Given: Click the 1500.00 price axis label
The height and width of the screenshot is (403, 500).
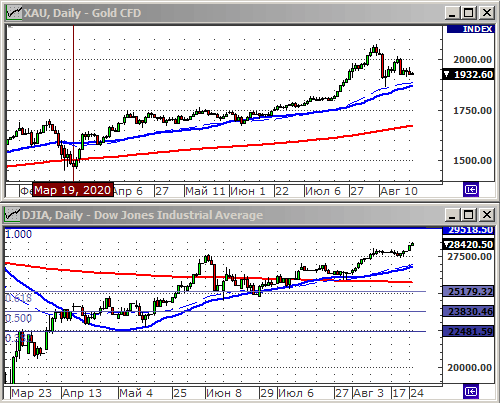Looking at the screenshot, I should pyautogui.click(x=472, y=160).
